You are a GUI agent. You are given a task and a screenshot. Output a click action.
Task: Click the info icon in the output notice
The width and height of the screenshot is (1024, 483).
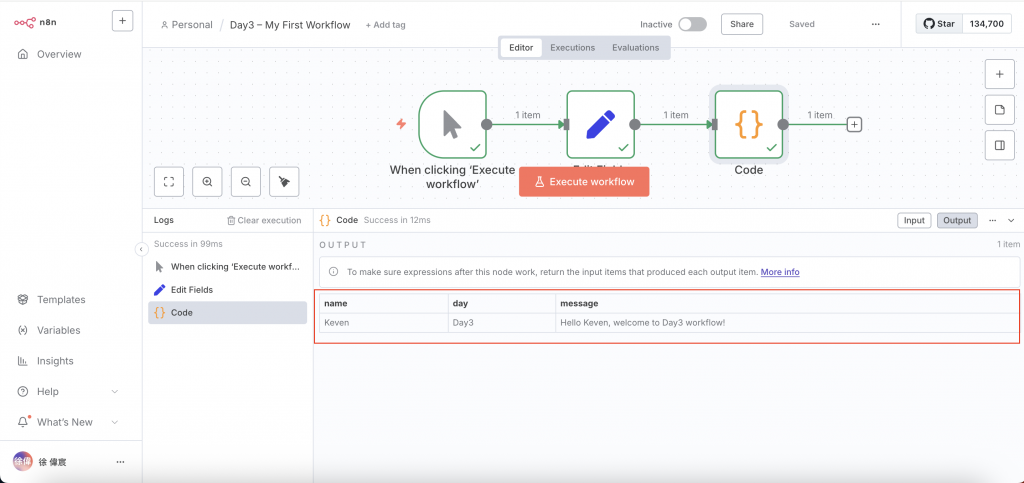pyautogui.click(x=333, y=272)
